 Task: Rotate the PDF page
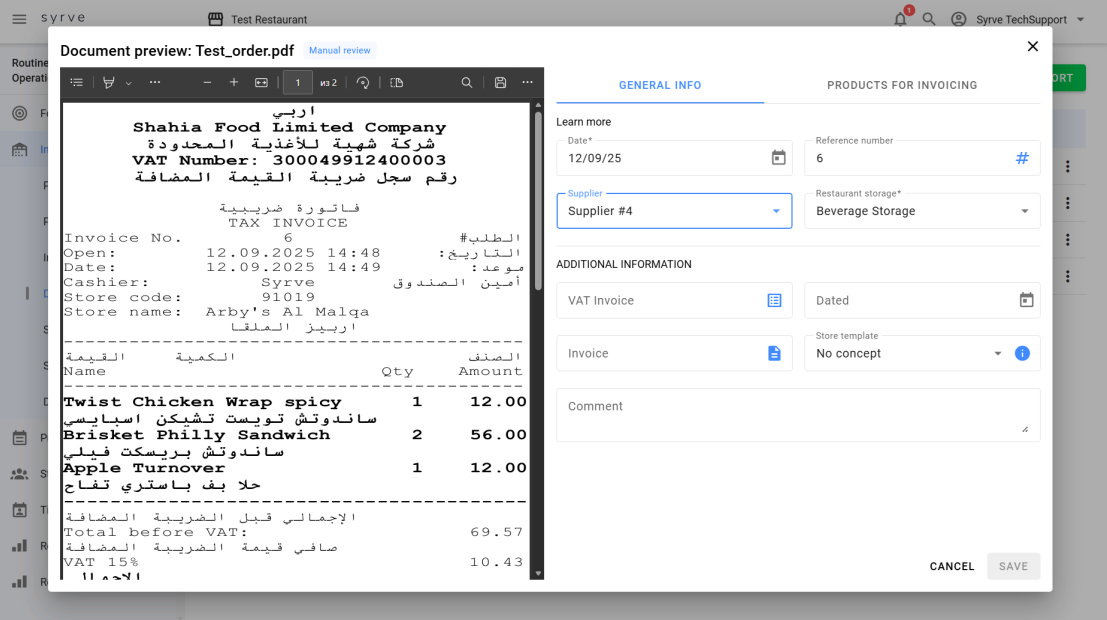(x=363, y=83)
